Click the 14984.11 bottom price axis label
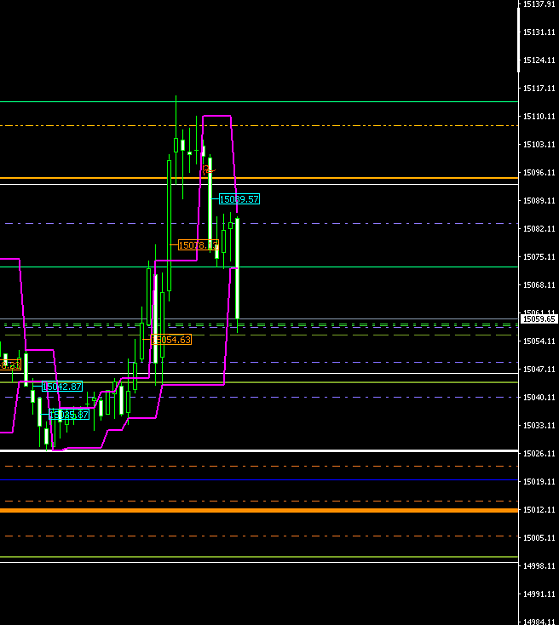 coord(539,622)
